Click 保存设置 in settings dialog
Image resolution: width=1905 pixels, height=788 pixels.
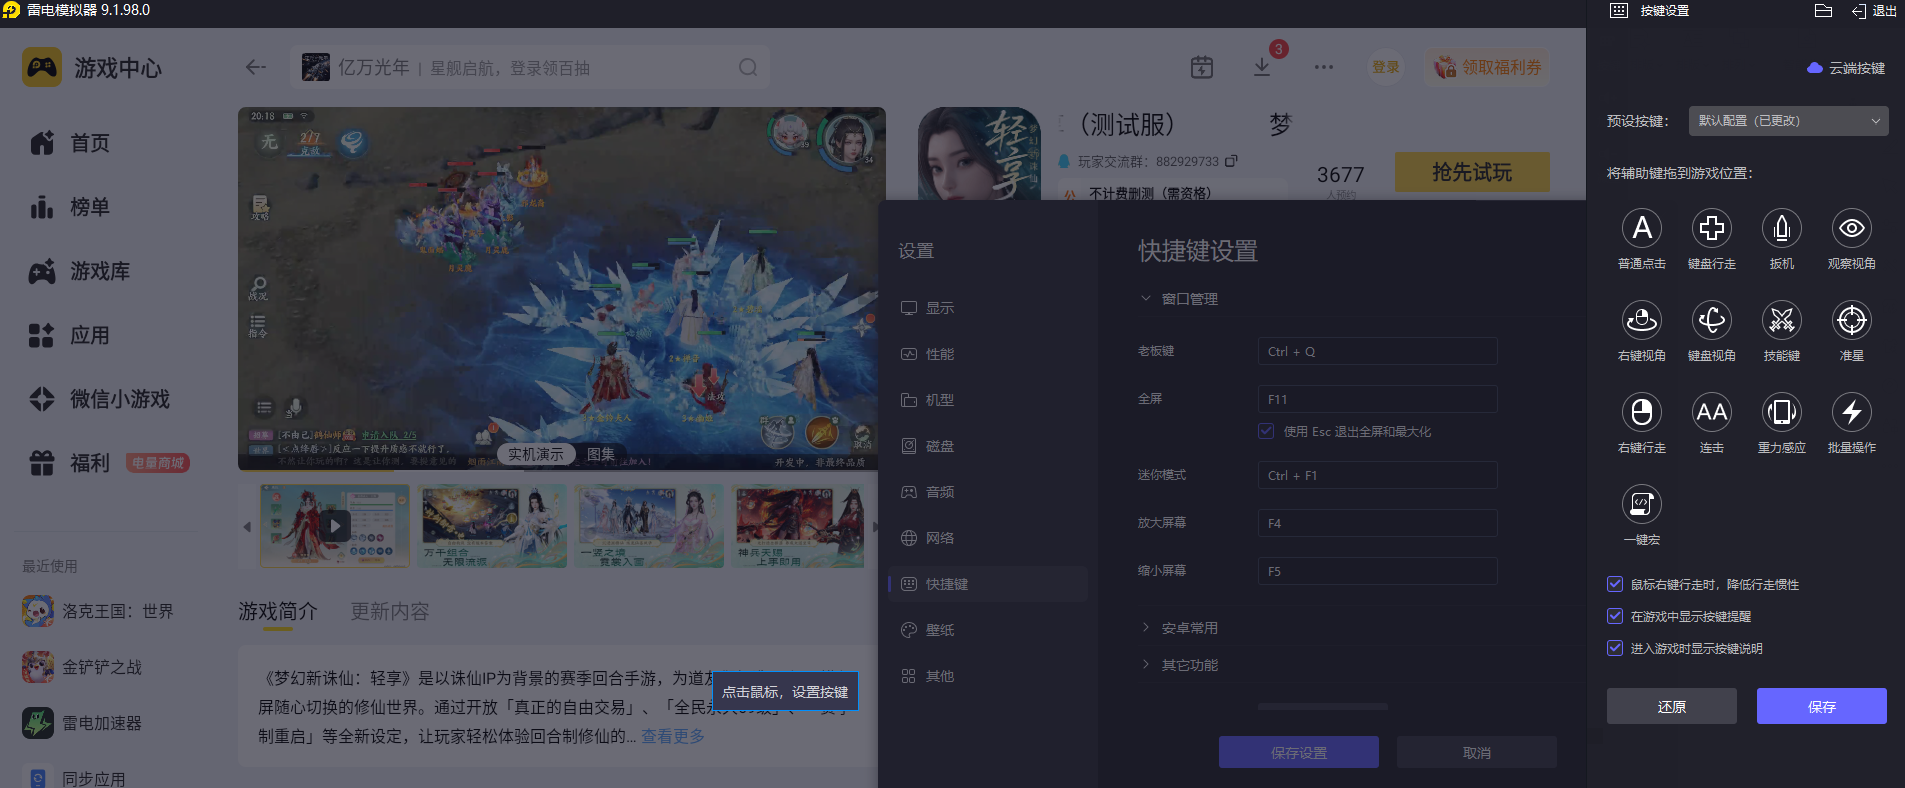[x=1298, y=753]
